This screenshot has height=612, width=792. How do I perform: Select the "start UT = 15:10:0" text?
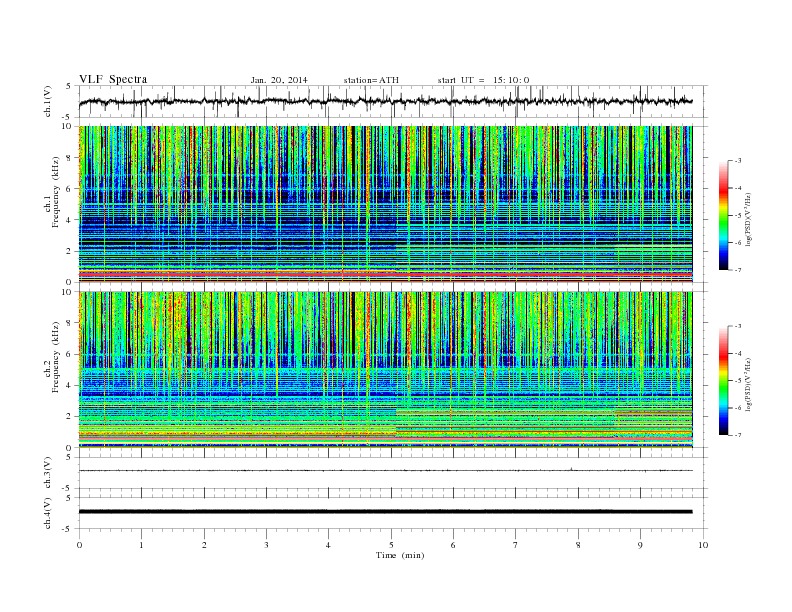[x=483, y=80]
